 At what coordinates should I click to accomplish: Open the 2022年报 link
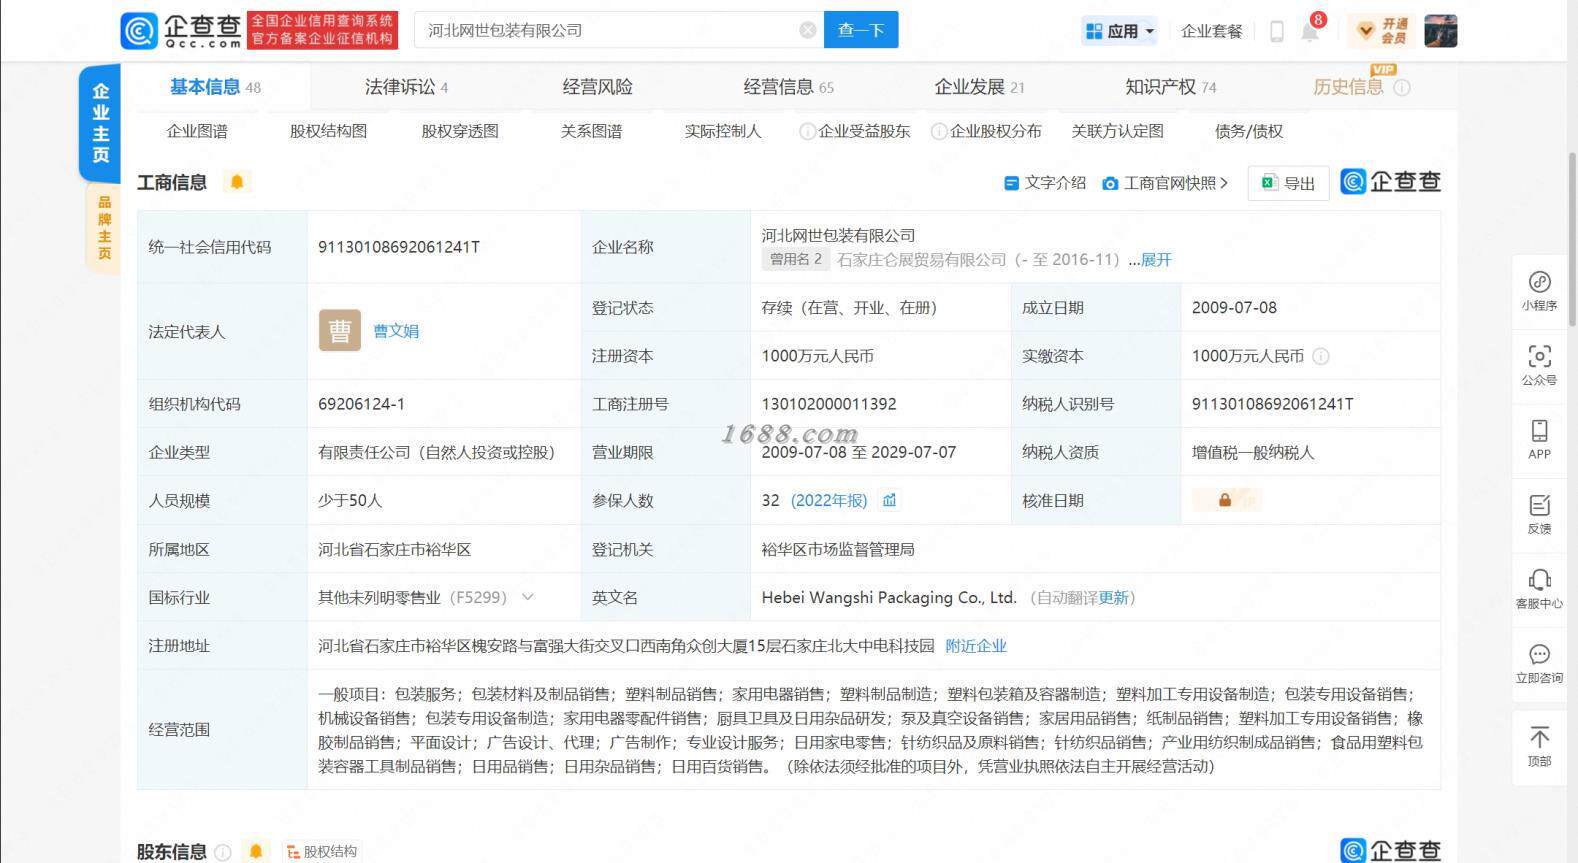pyautogui.click(x=829, y=500)
